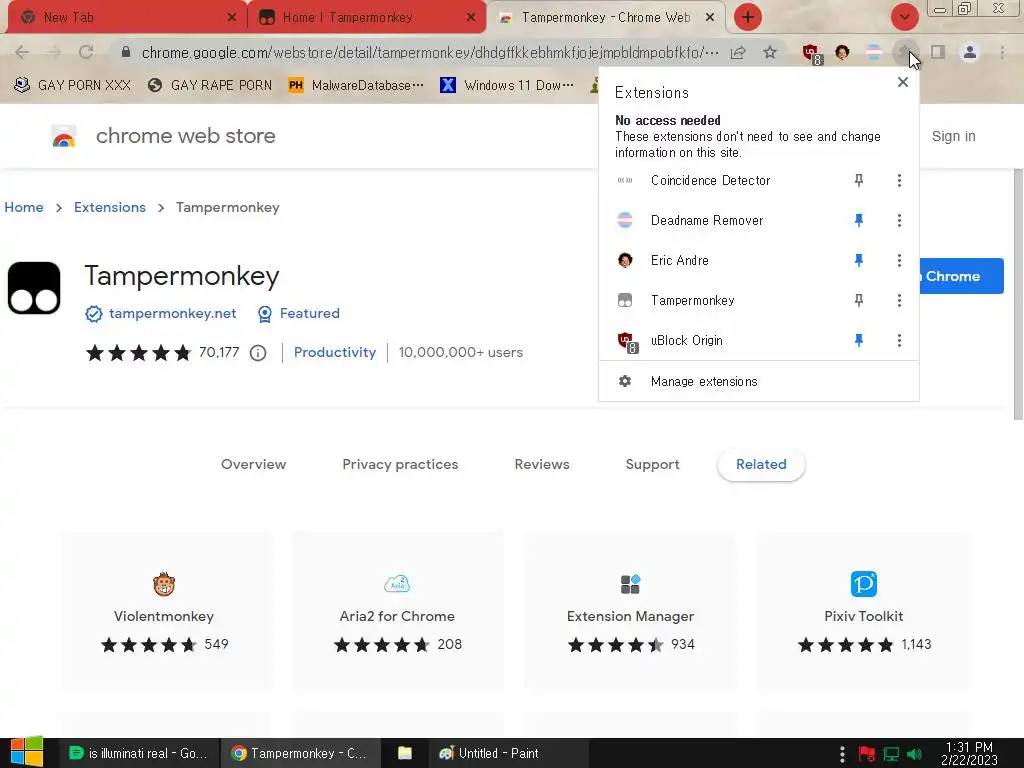Open more options for Coincidence Detector
1024x768 pixels.
(x=899, y=180)
